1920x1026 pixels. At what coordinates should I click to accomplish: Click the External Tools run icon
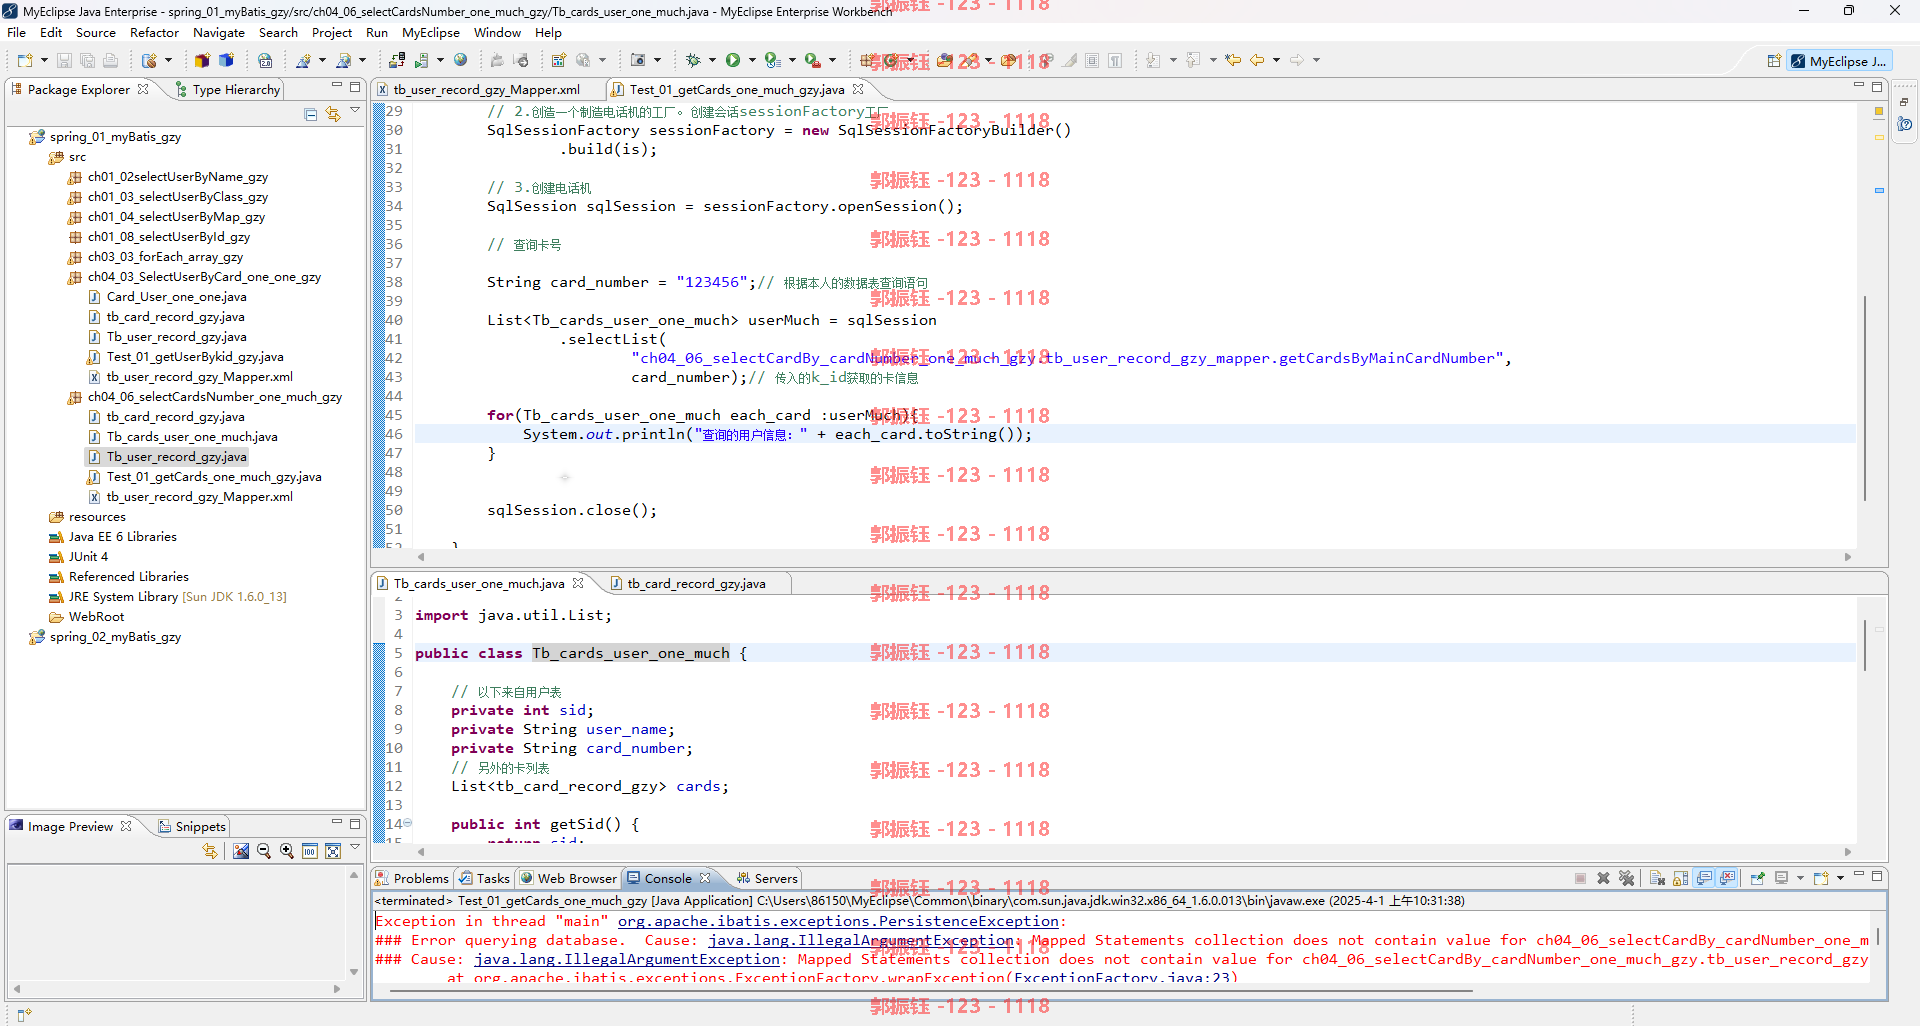[813, 61]
